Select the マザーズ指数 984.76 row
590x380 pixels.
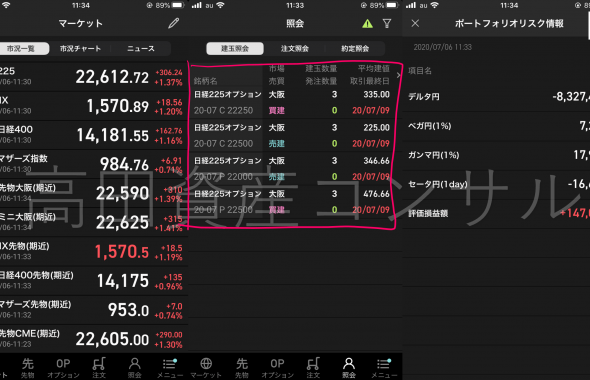tap(92, 164)
